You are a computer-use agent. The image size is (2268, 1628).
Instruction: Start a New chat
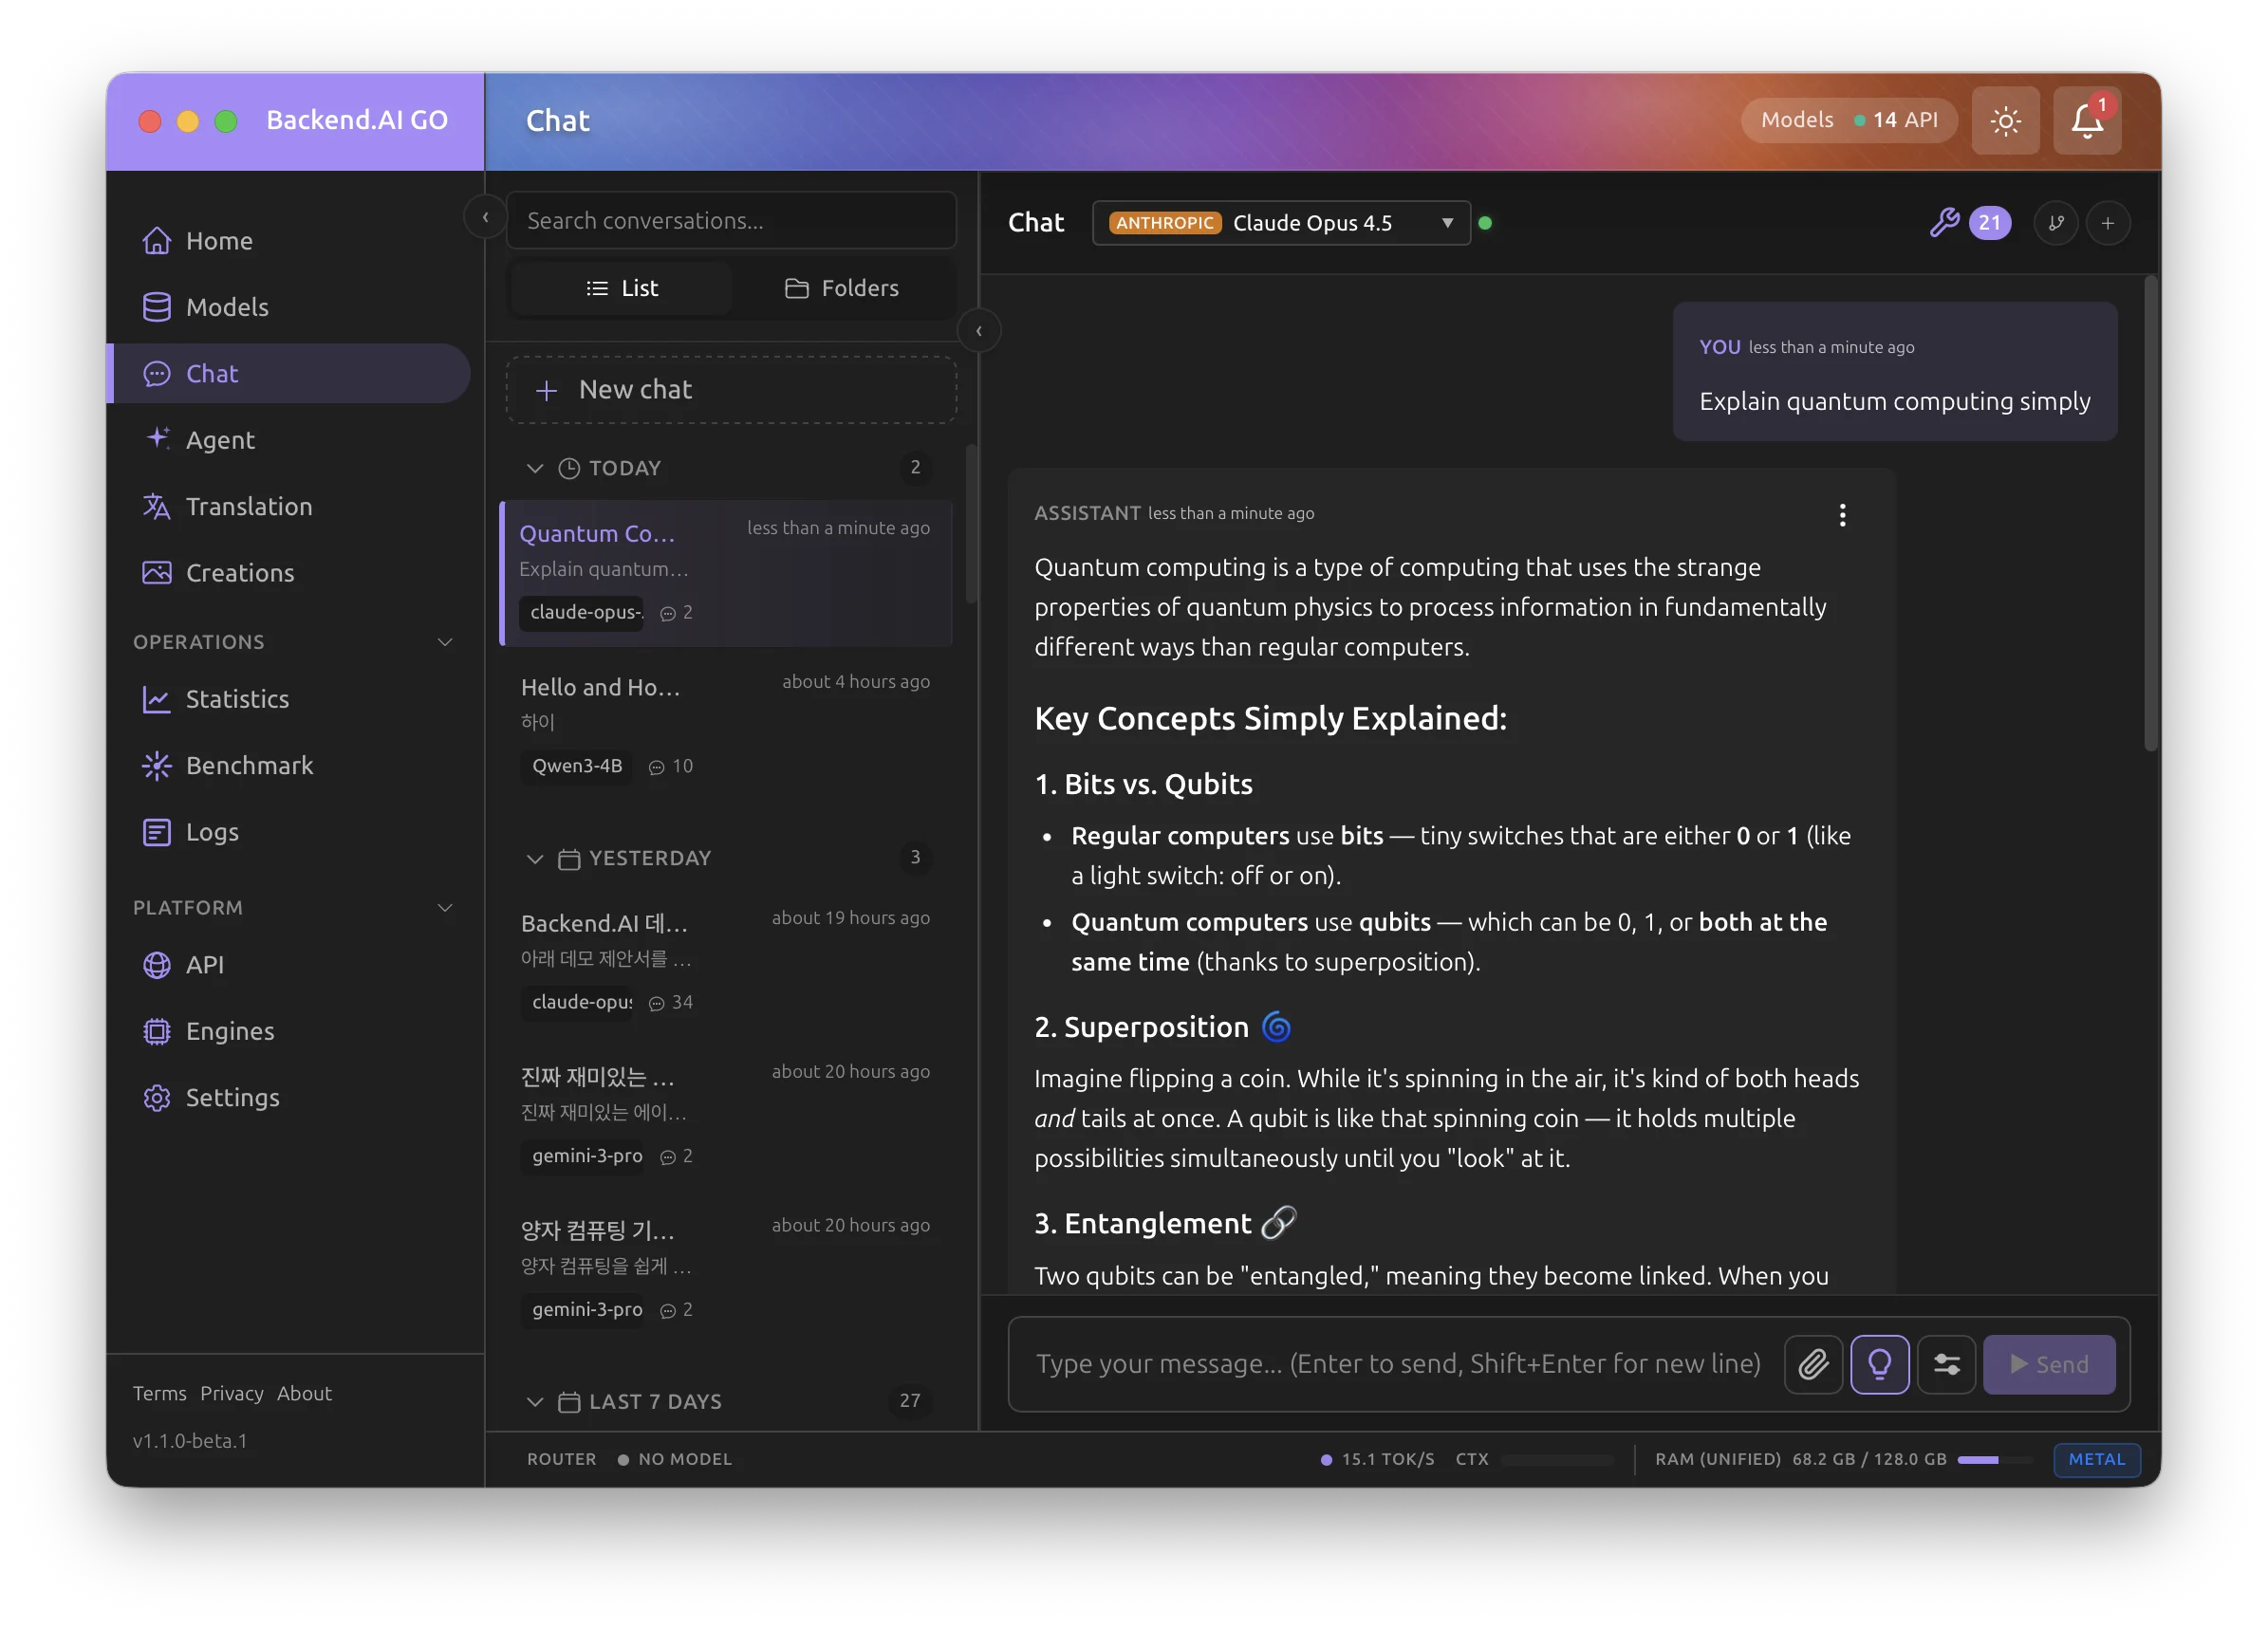[731, 389]
